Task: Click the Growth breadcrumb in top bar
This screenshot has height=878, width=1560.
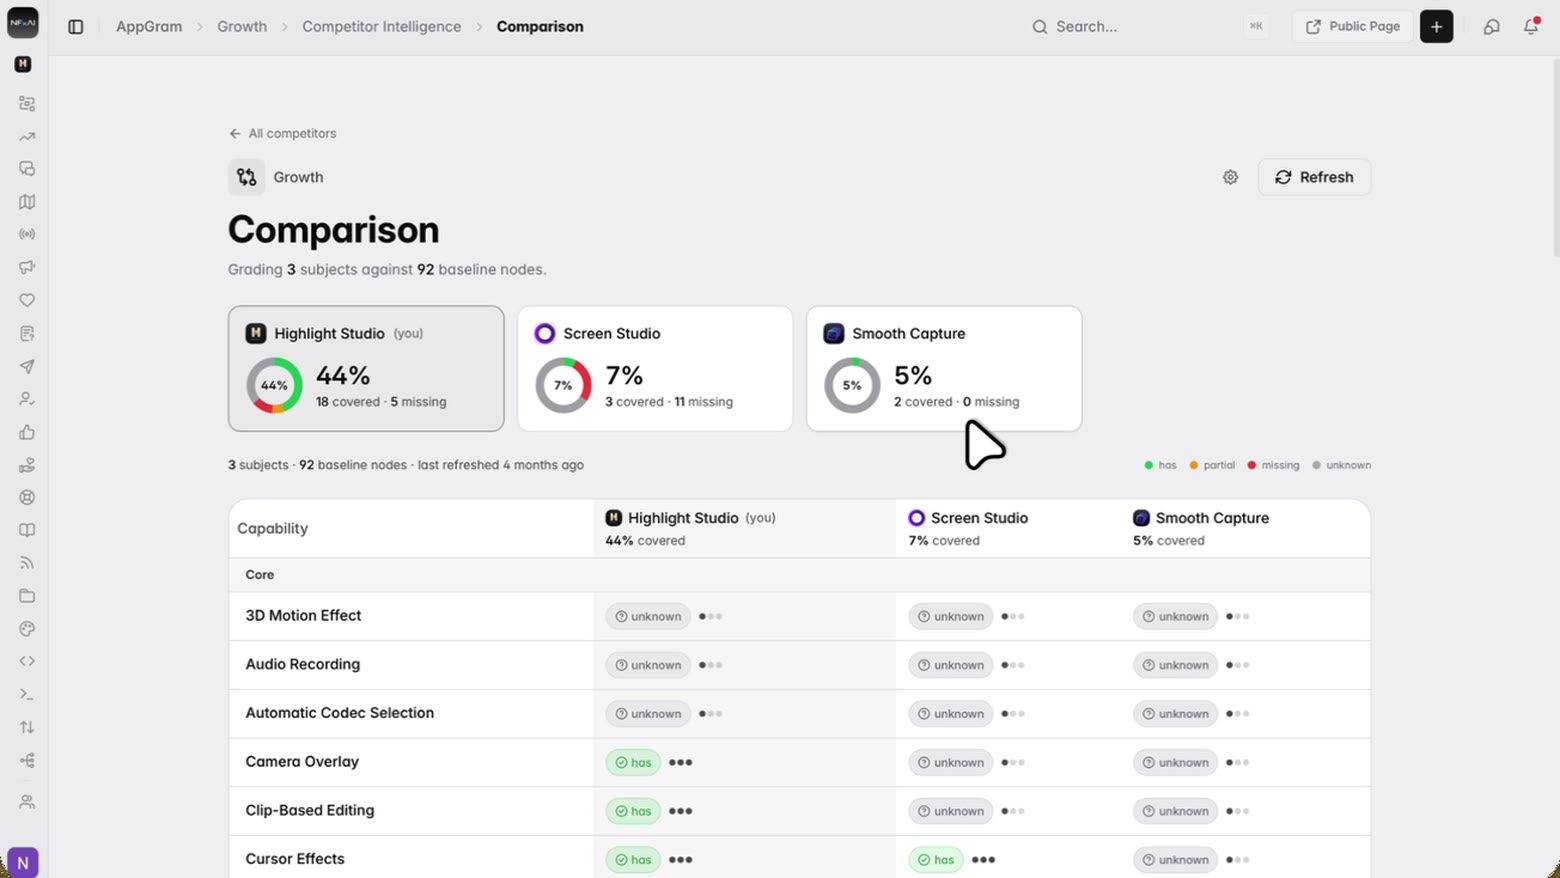Action: pos(242,27)
